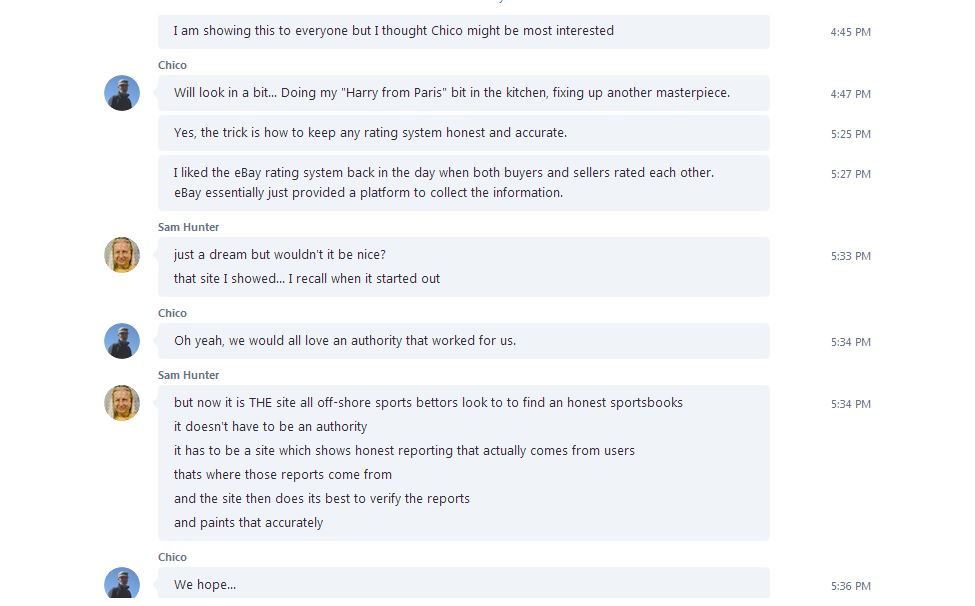Click the Chico name above "Will look in a bit"
Viewport: 975px width, 606px height.
(x=172, y=65)
